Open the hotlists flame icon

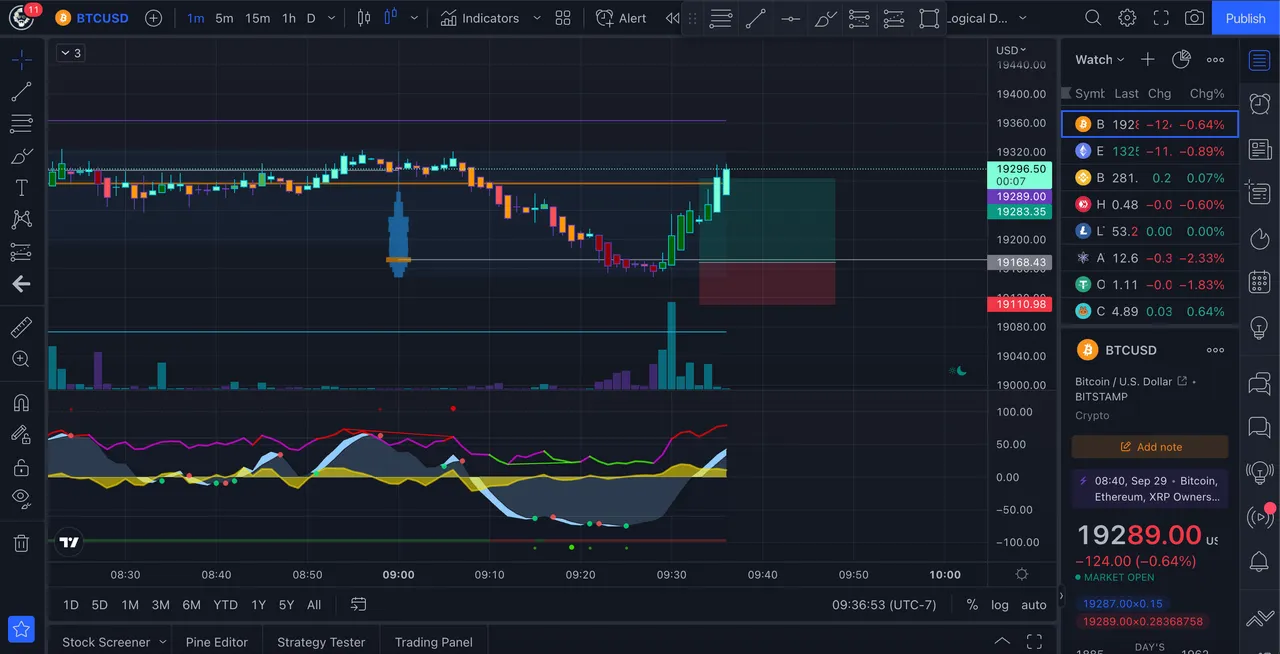(1260, 238)
